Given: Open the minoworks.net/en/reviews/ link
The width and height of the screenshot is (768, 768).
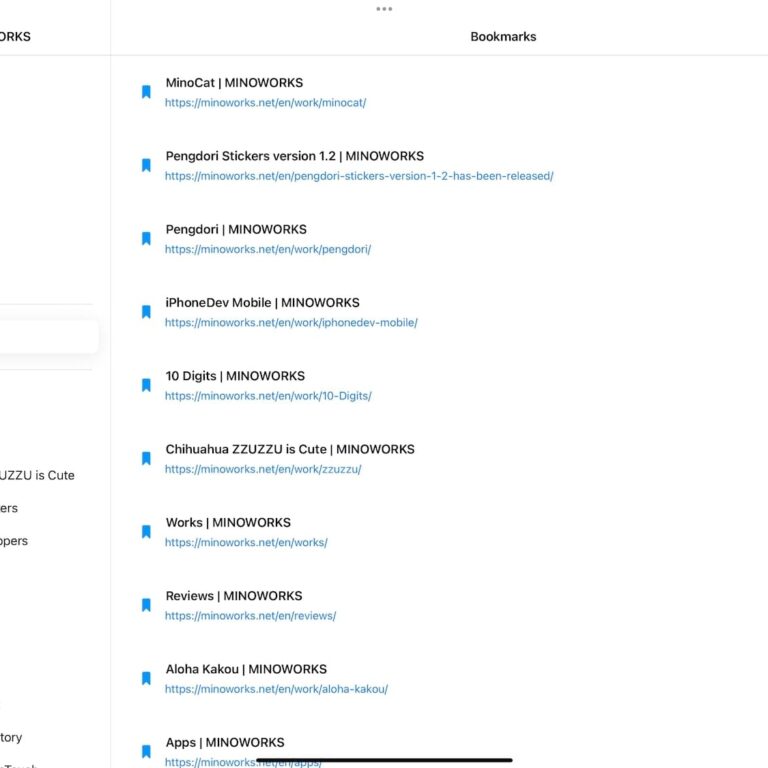Looking at the screenshot, I should tap(250, 616).
